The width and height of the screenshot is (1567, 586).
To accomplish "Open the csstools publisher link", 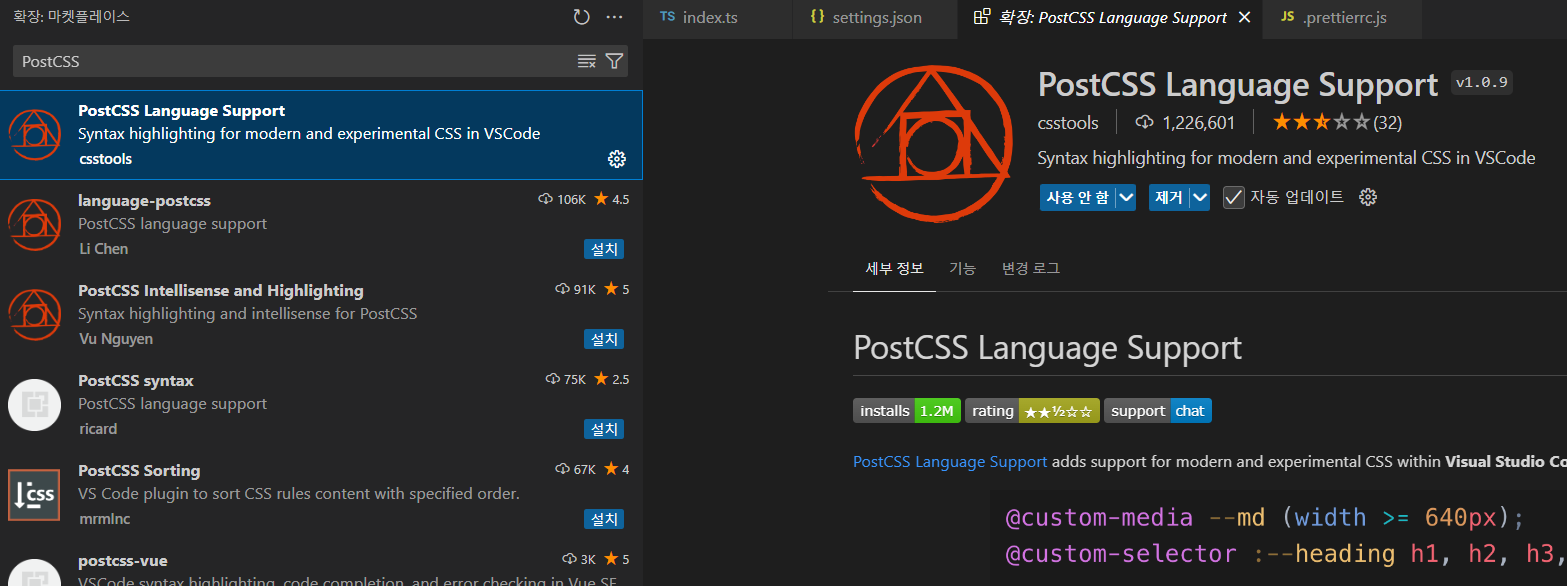I will (1068, 123).
